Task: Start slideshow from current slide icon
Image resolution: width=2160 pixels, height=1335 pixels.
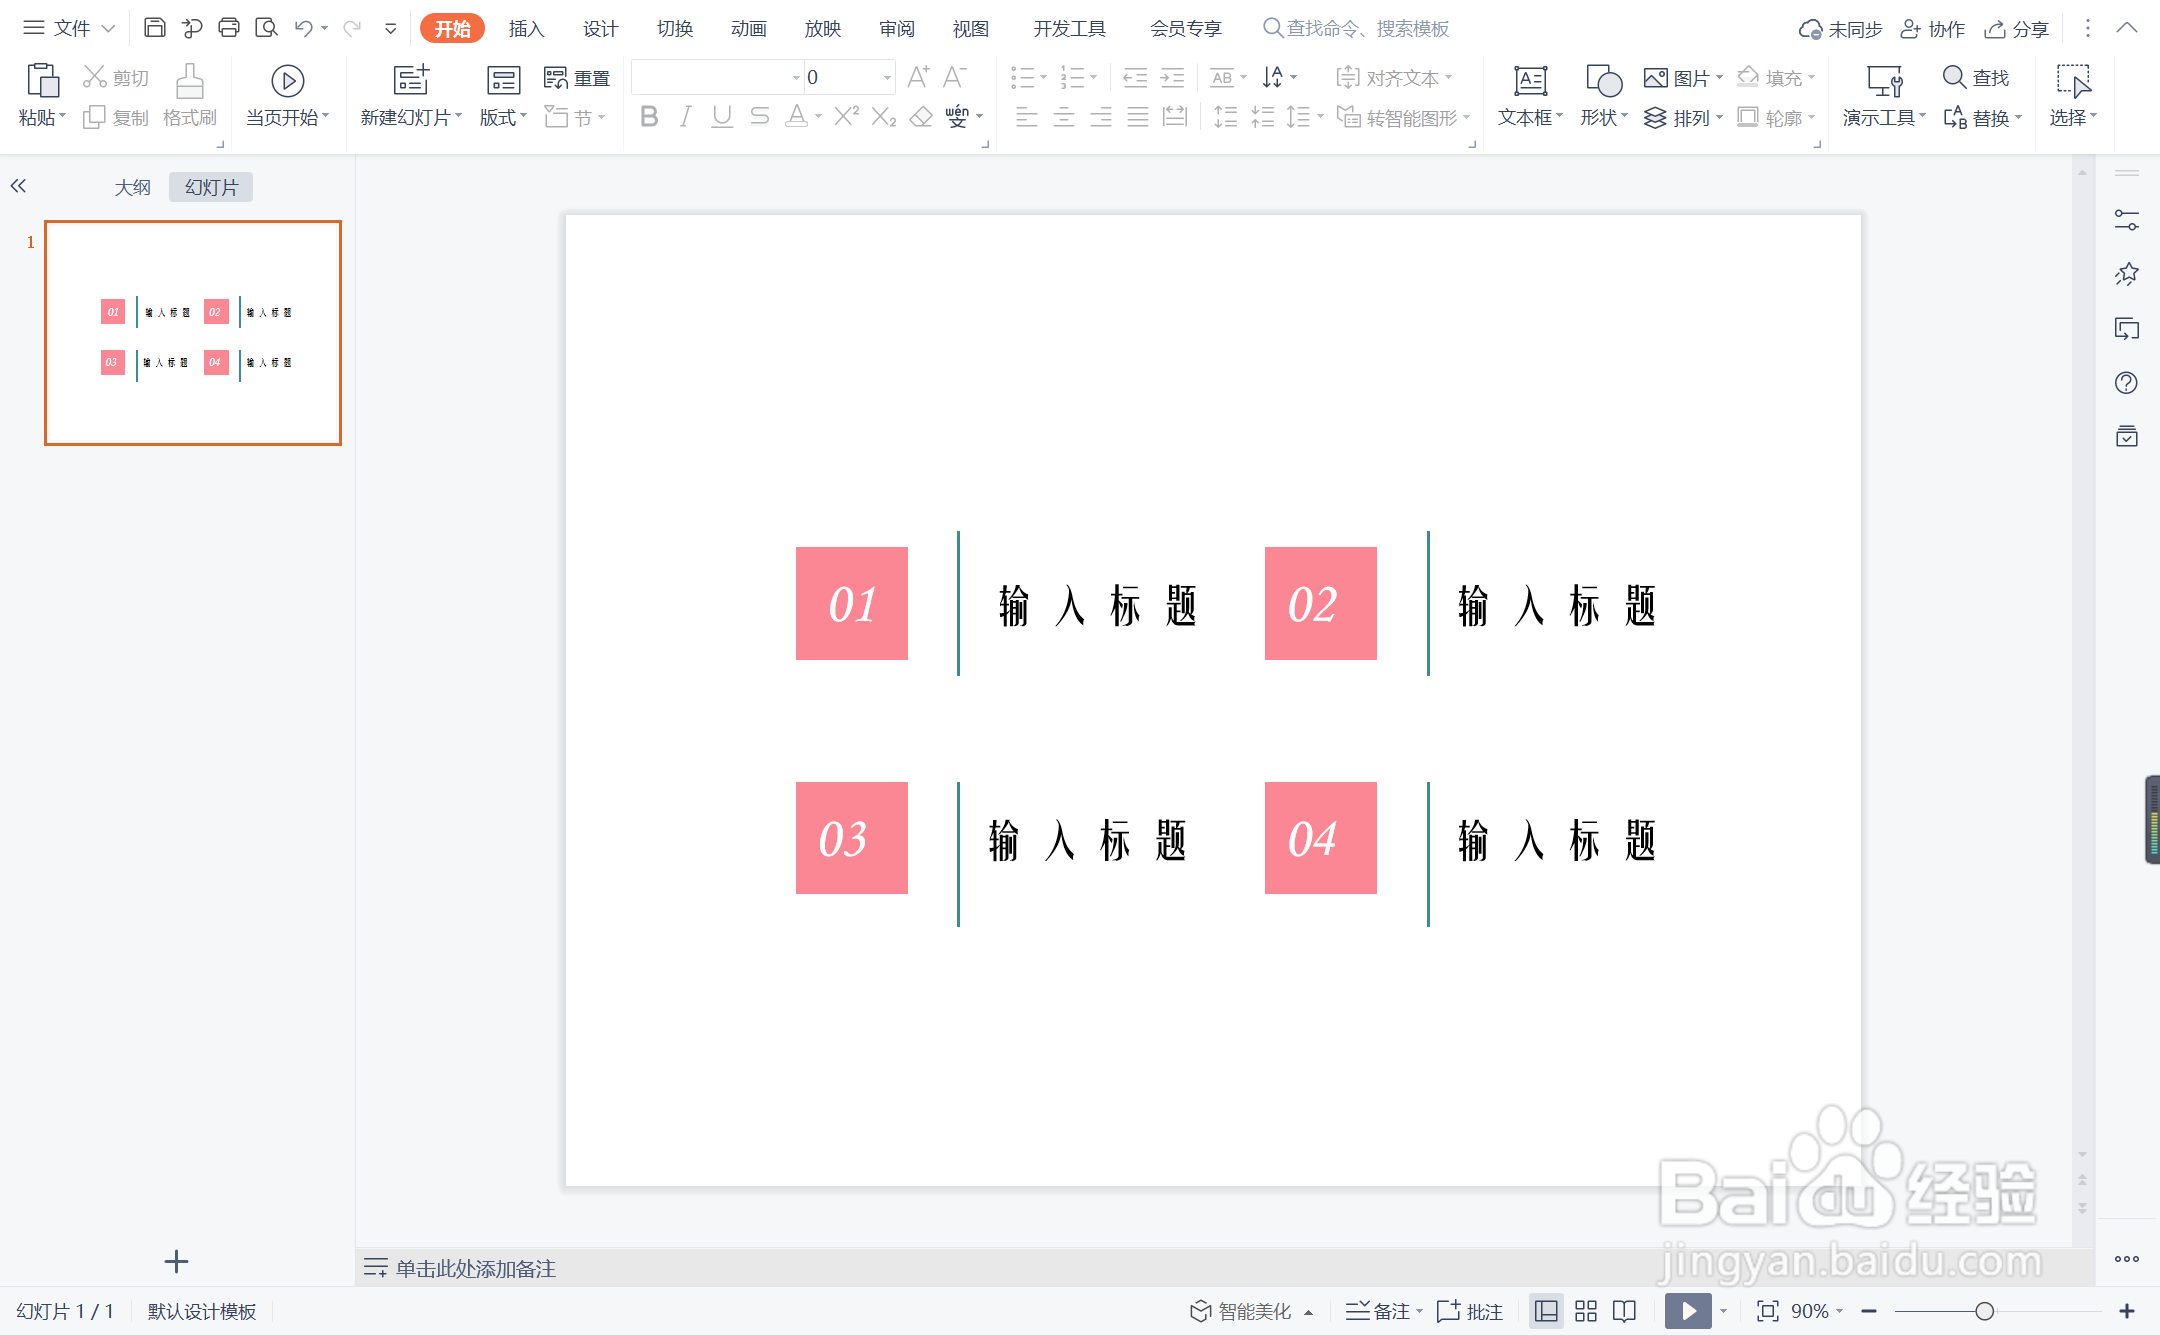Action: [x=287, y=82]
